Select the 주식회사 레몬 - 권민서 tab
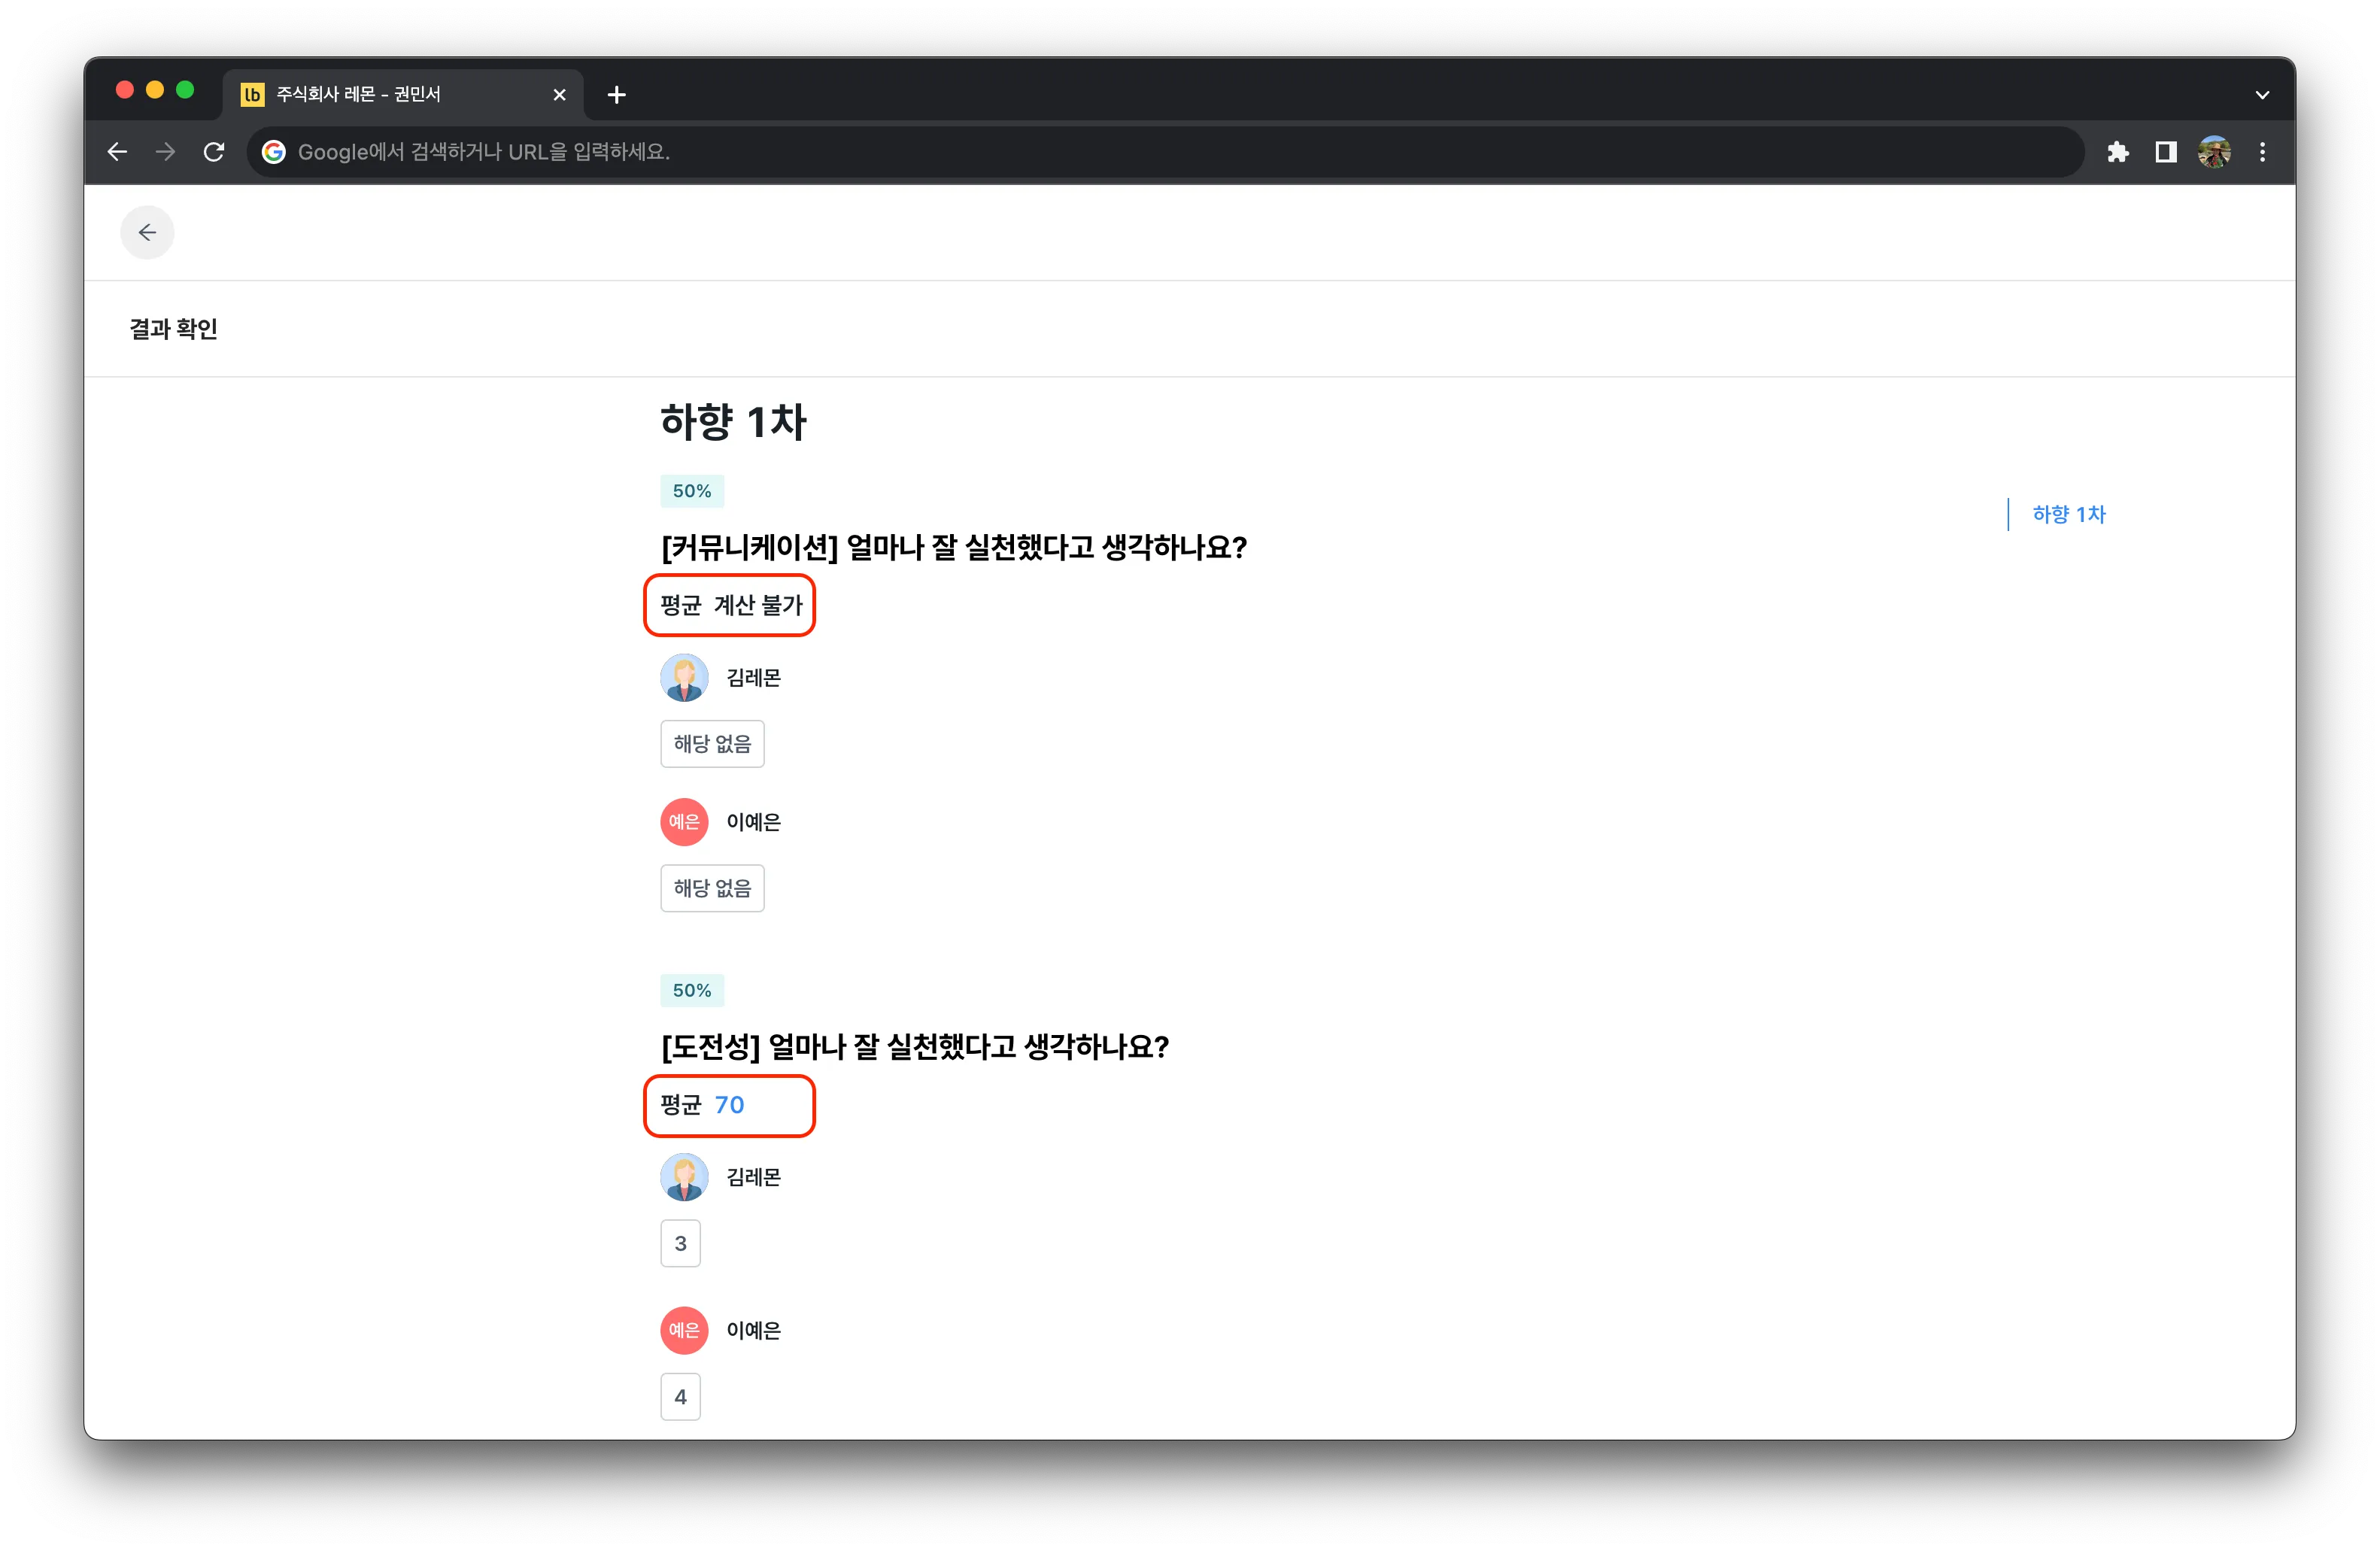The height and width of the screenshot is (1551, 2380). coord(403,94)
